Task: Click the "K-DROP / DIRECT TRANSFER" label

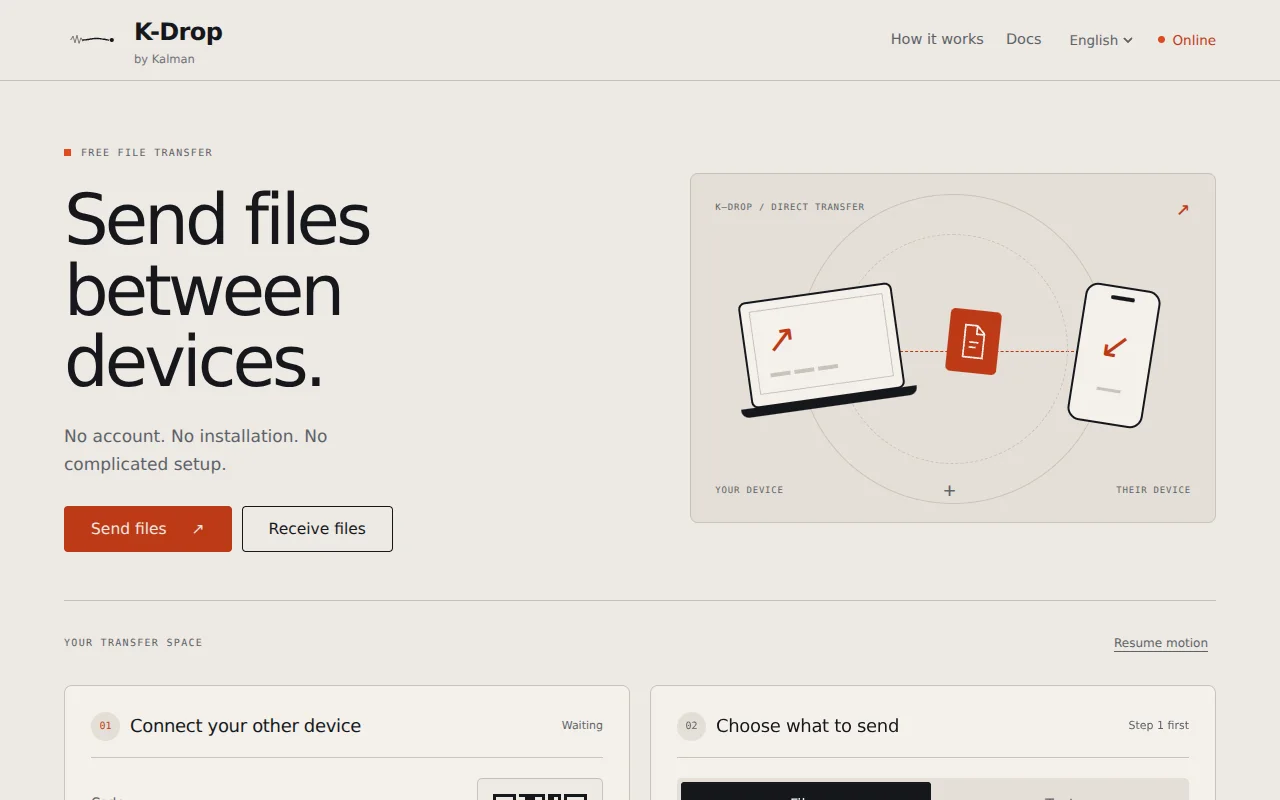Action: point(790,207)
